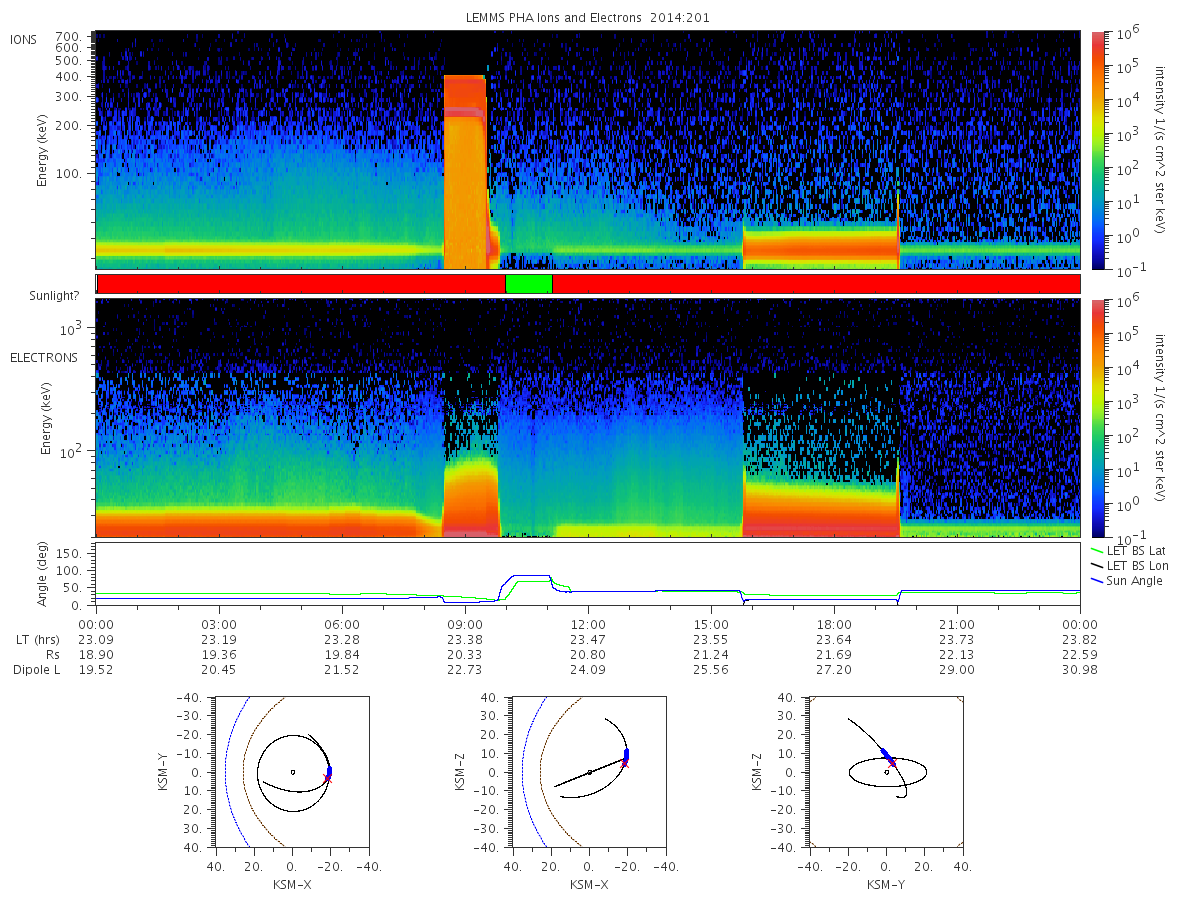Click the Dipole L value 29.00
The width and height of the screenshot is (1200, 900).
pyautogui.click(x=957, y=670)
